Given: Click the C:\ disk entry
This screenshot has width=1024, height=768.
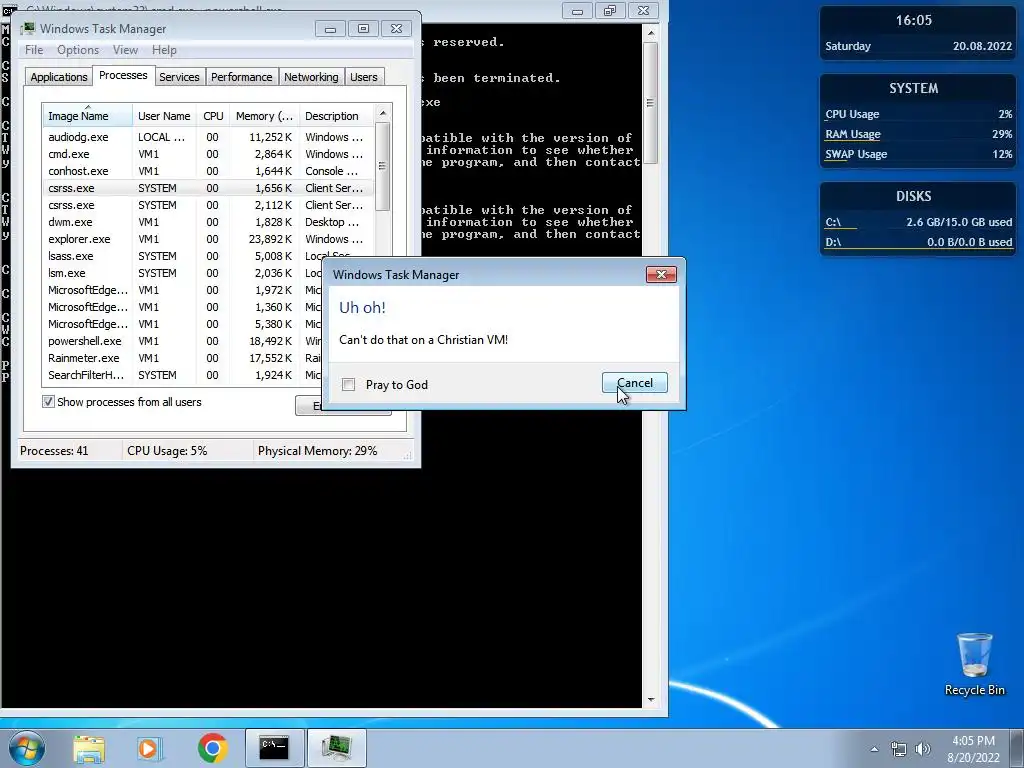Looking at the screenshot, I should pos(918,222).
